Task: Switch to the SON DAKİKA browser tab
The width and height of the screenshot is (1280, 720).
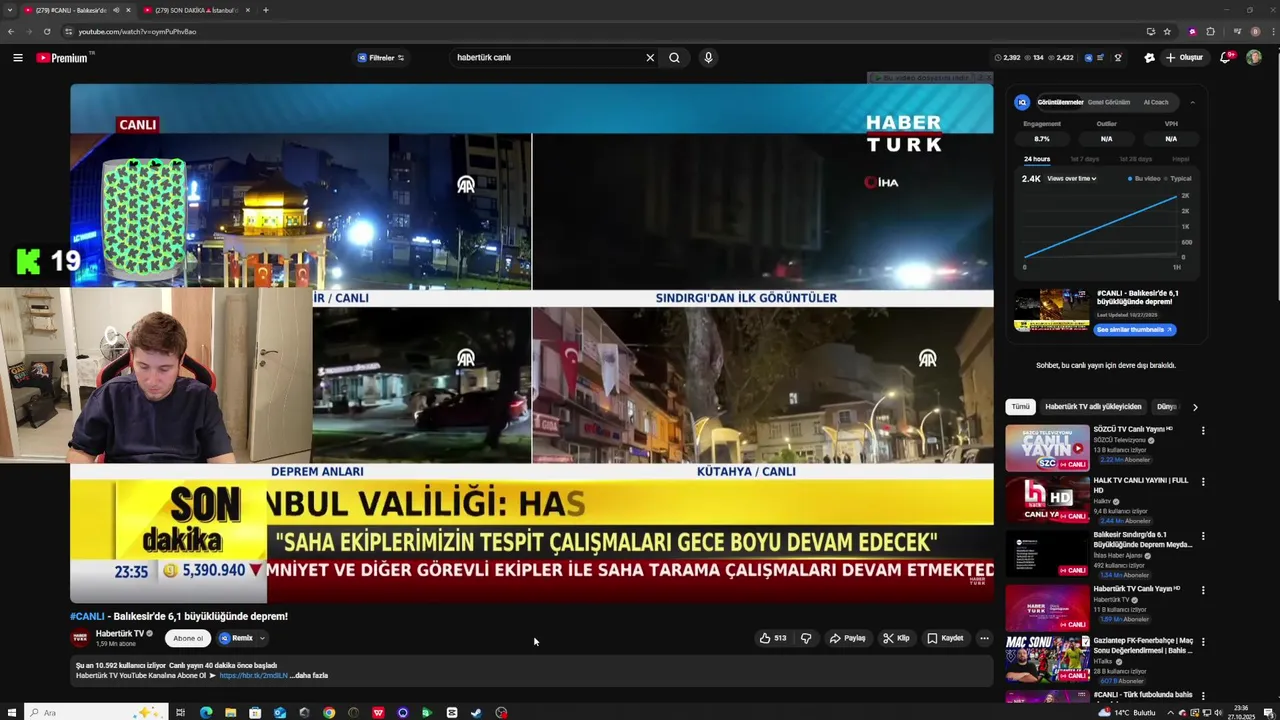Action: coord(196,10)
